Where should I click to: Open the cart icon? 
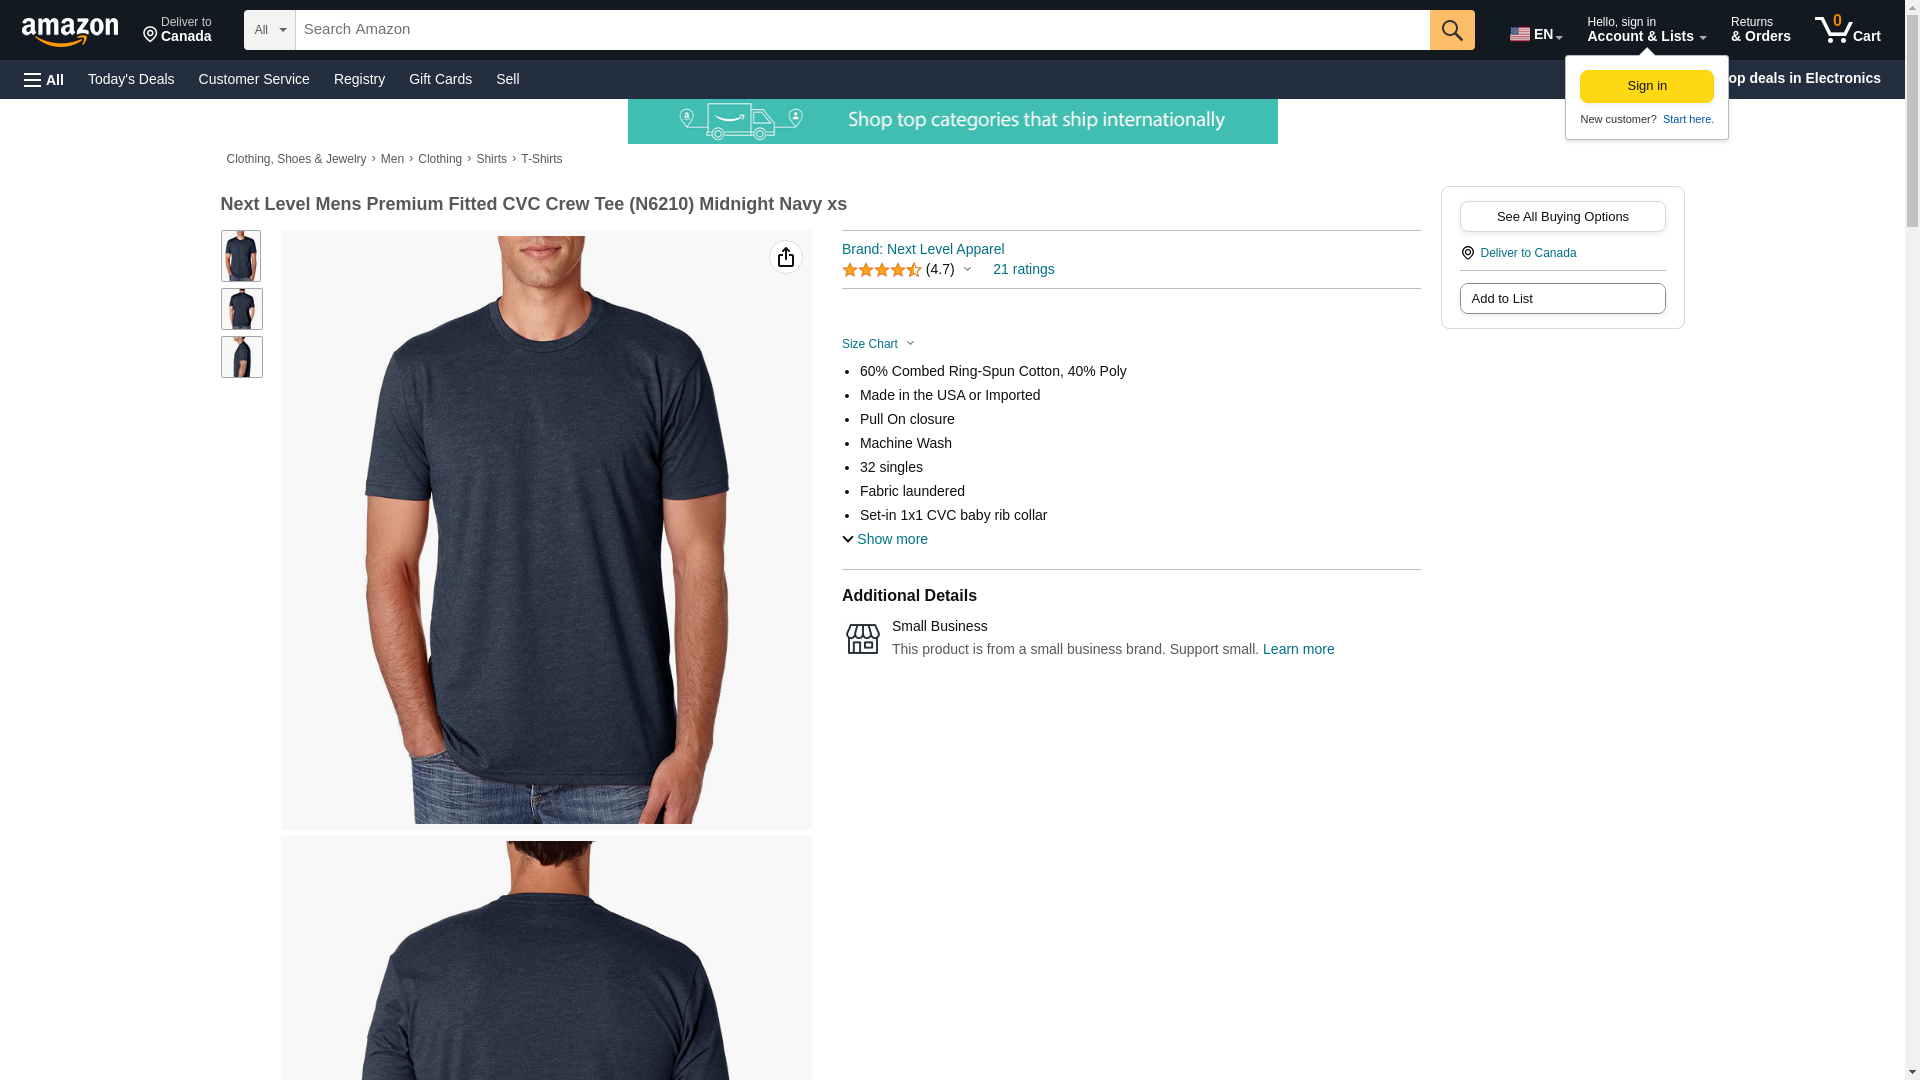coord(1847,30)
